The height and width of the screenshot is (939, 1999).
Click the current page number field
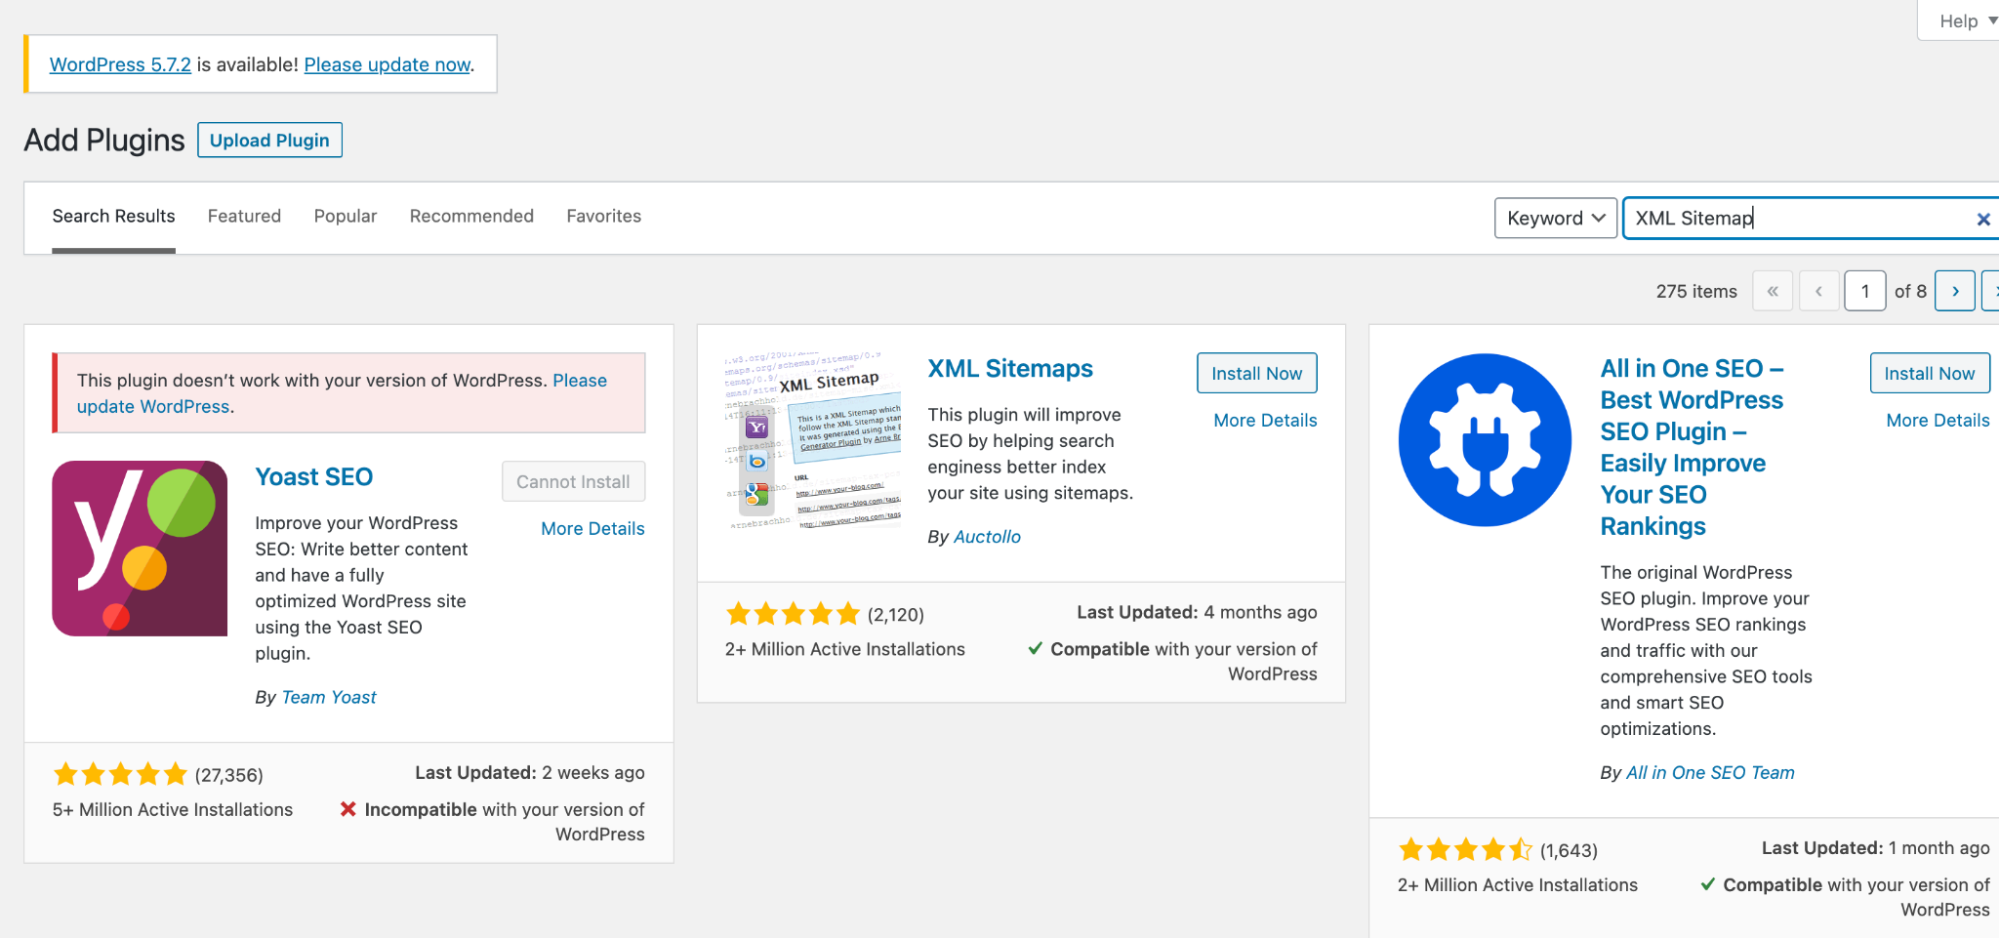pyautogui.click(x=1865, y=291)
